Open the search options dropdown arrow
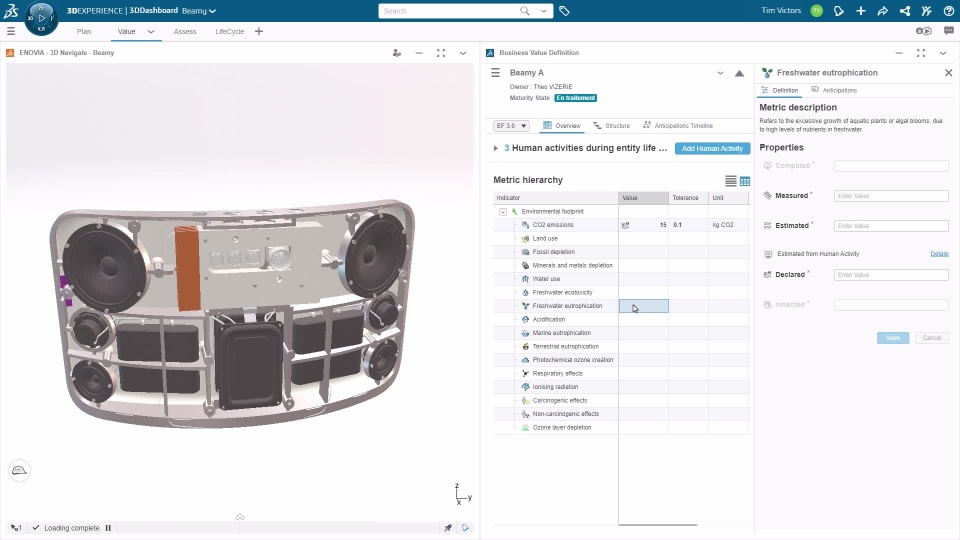 (544, 11)
